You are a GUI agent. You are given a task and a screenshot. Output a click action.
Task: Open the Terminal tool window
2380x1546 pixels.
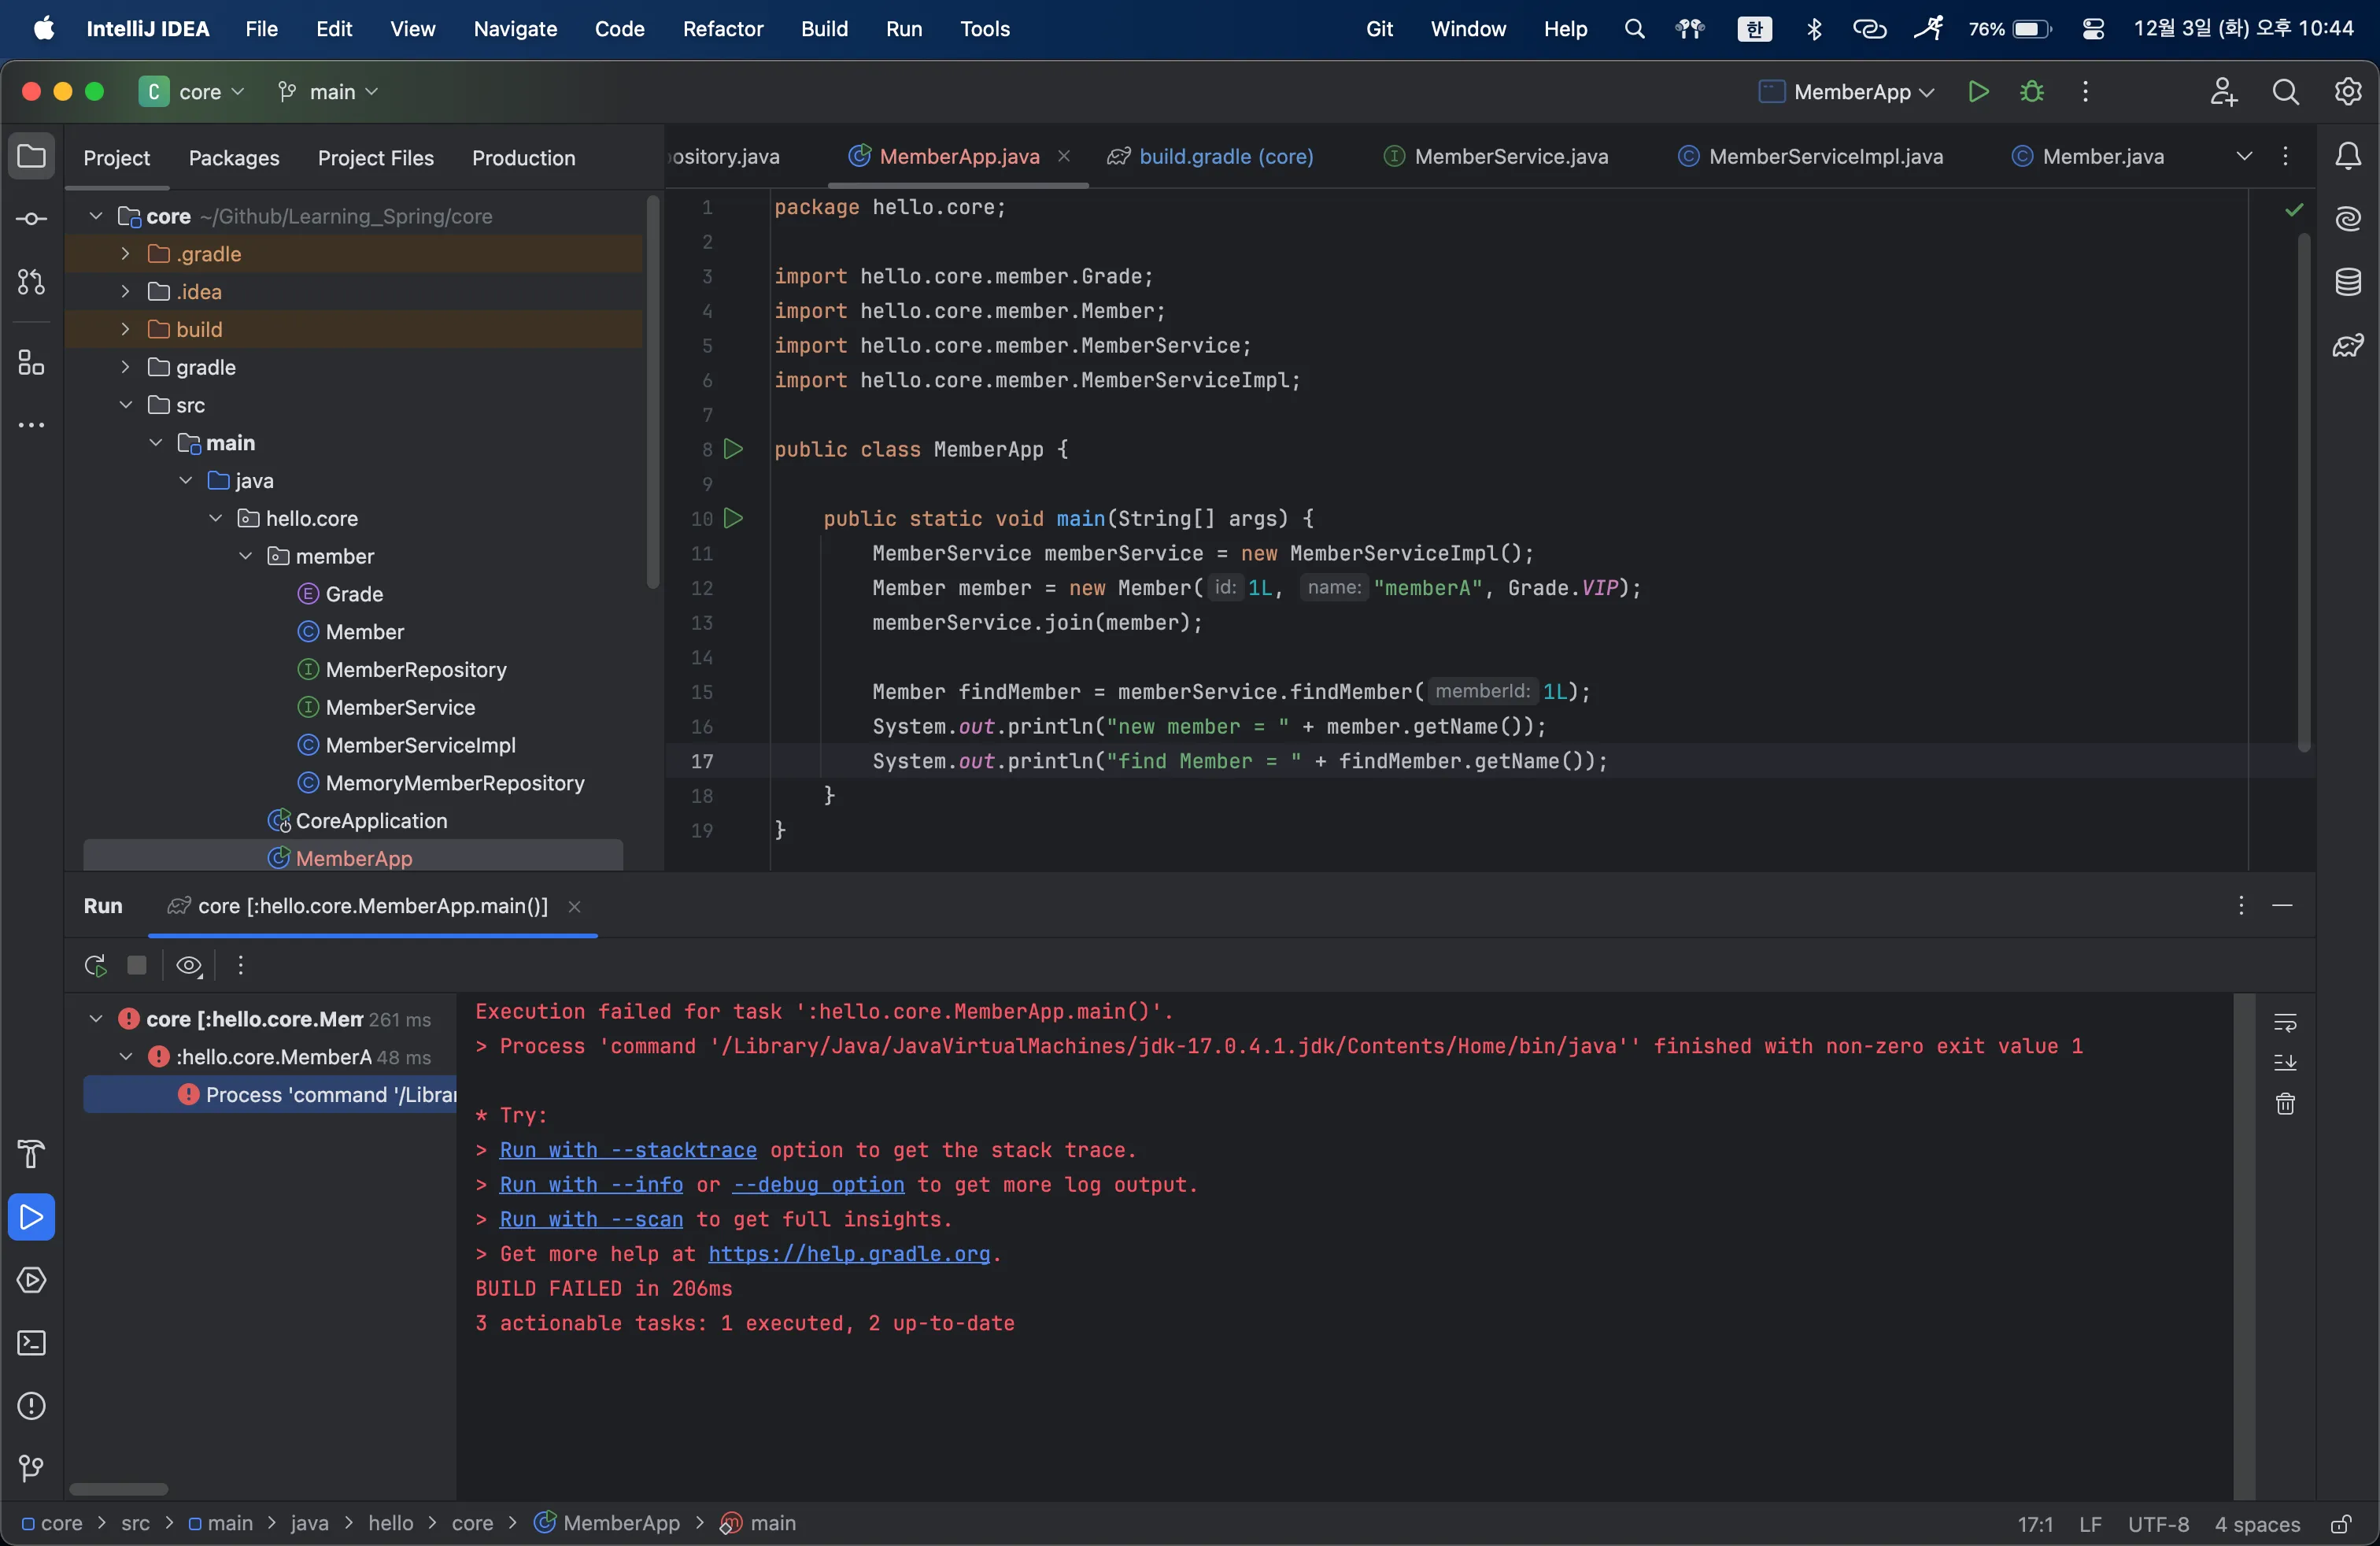click(x=32, y=1343)
